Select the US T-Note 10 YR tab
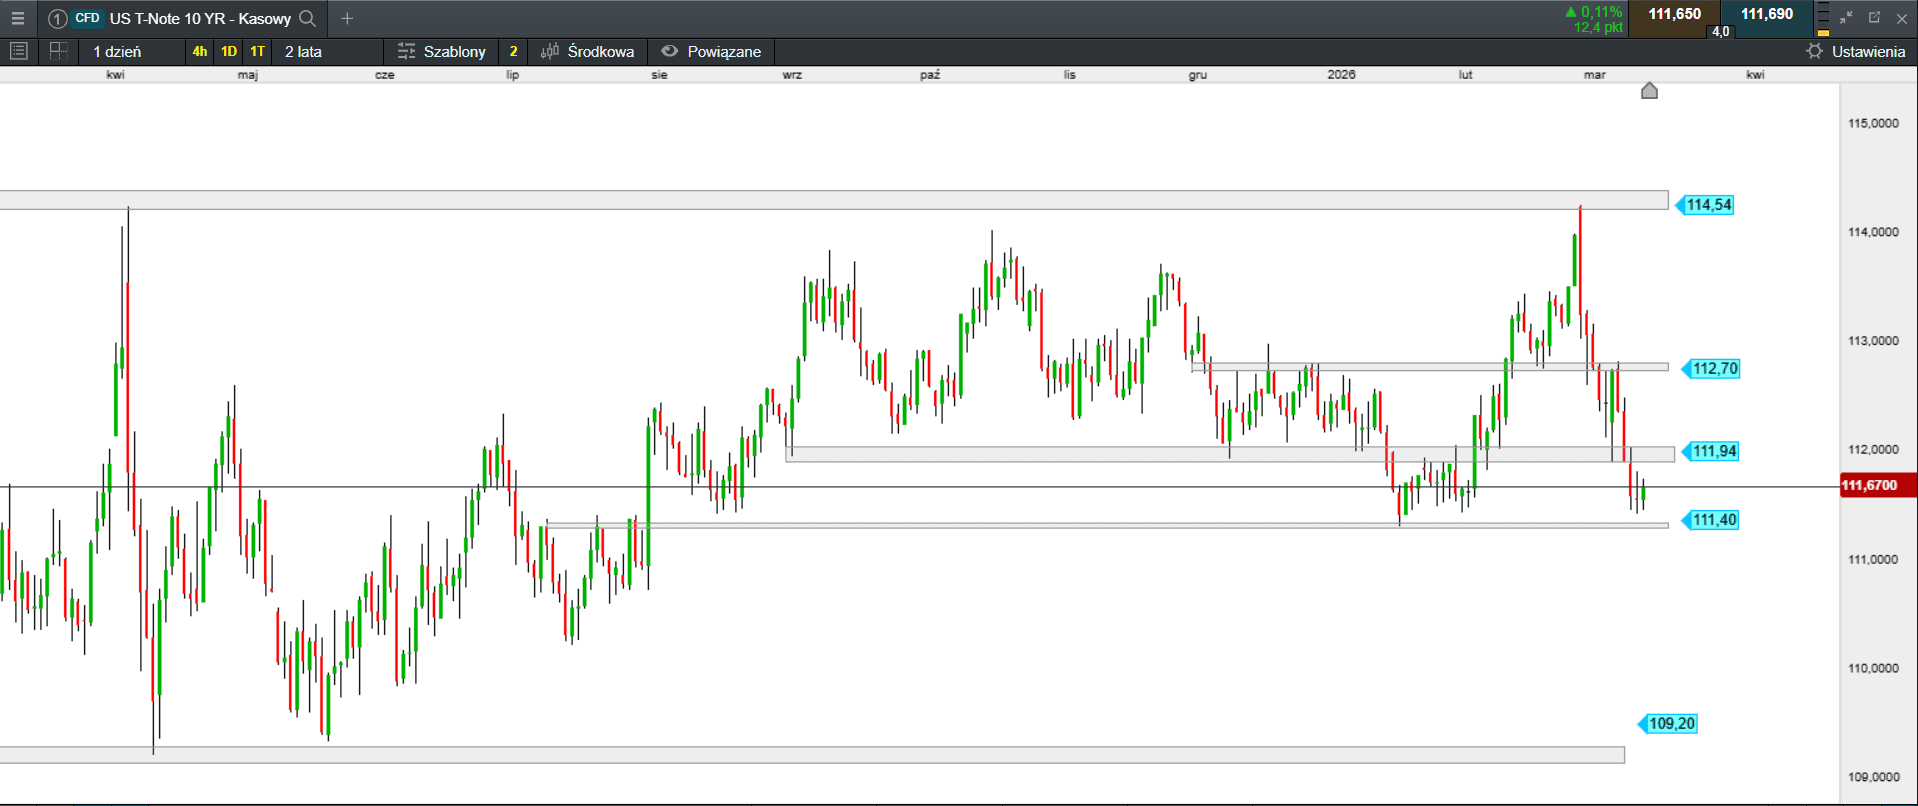Viewport: 1918px width, 806px height. [x=199, y=18]
